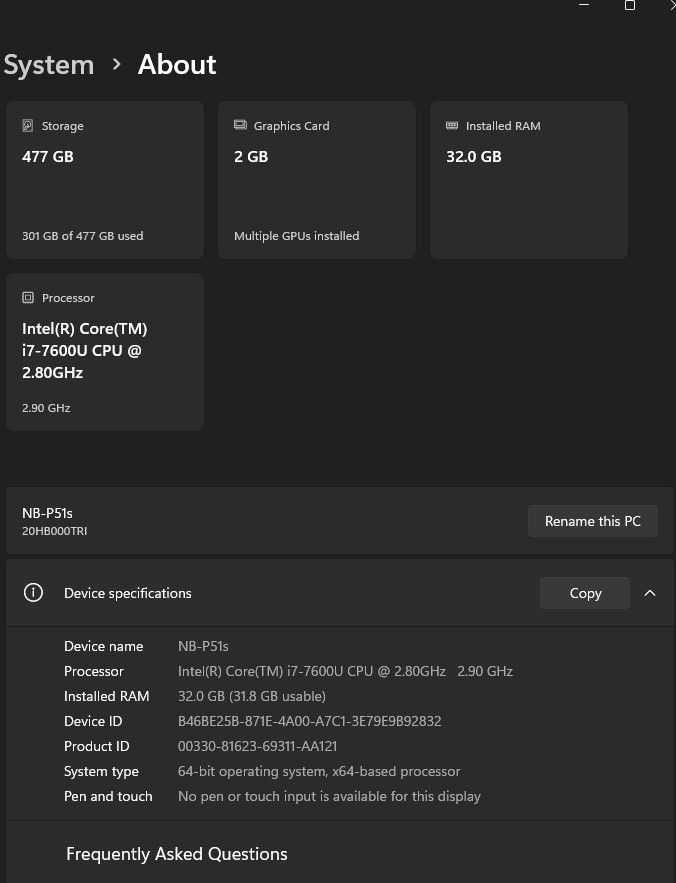Copy device specifications
Screen dimensions: 676x883
click(x=585, y=593)
